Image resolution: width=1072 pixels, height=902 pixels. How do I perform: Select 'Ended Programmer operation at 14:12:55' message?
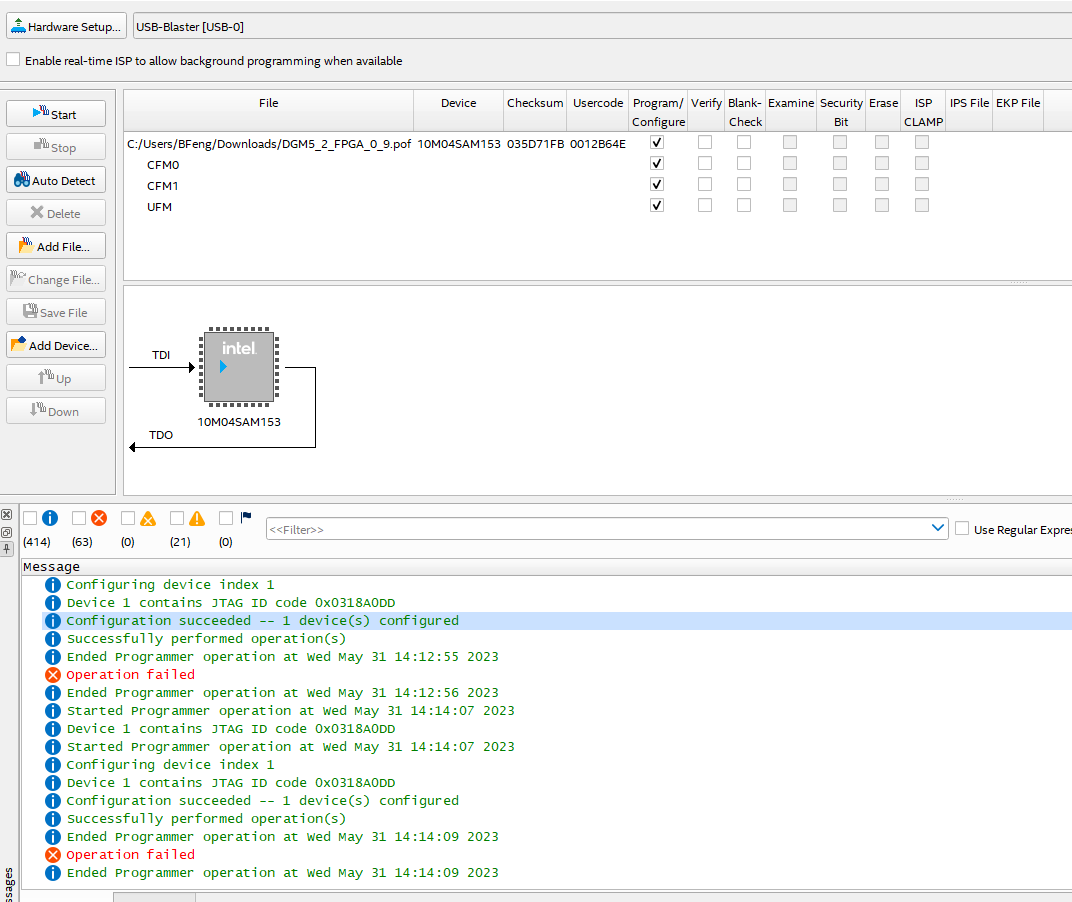coord(282,656)
